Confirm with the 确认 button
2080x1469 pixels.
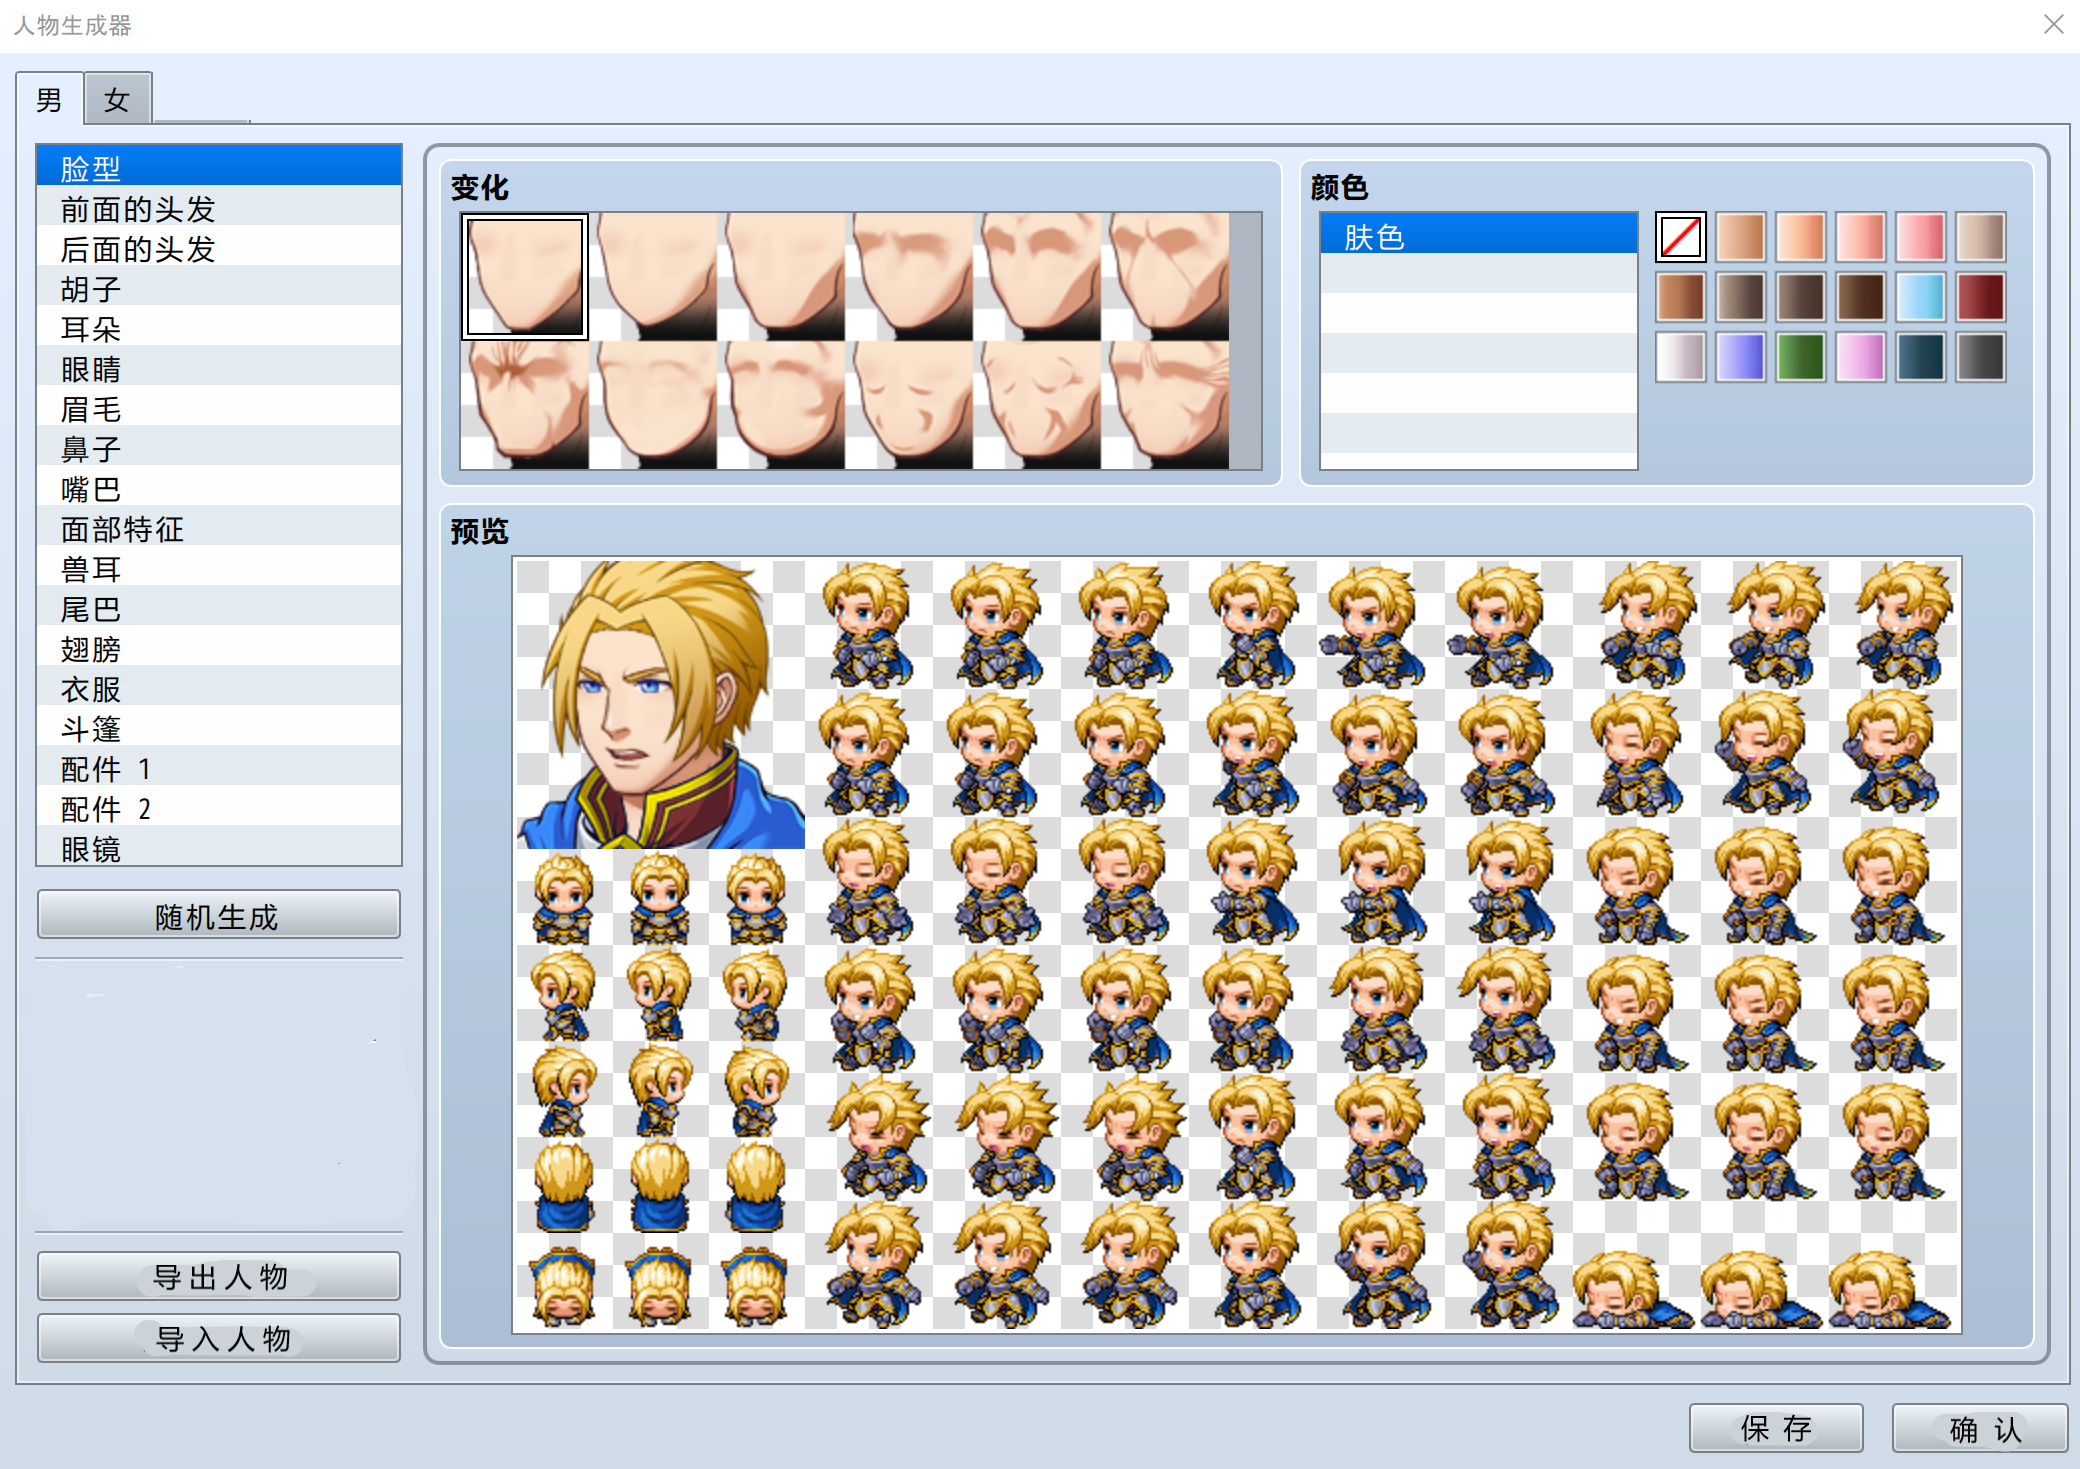1980,1428
